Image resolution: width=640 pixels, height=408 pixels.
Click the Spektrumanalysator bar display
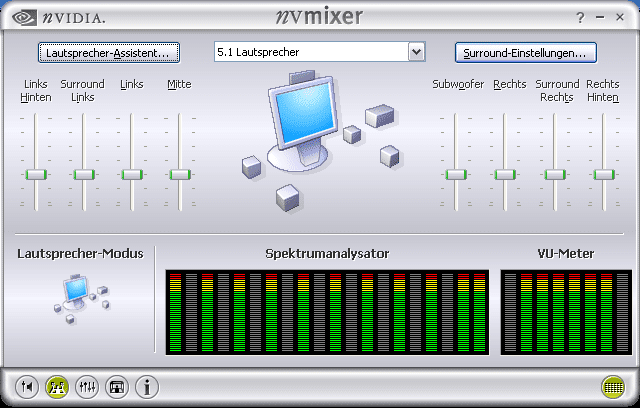(x=327, y=312)
